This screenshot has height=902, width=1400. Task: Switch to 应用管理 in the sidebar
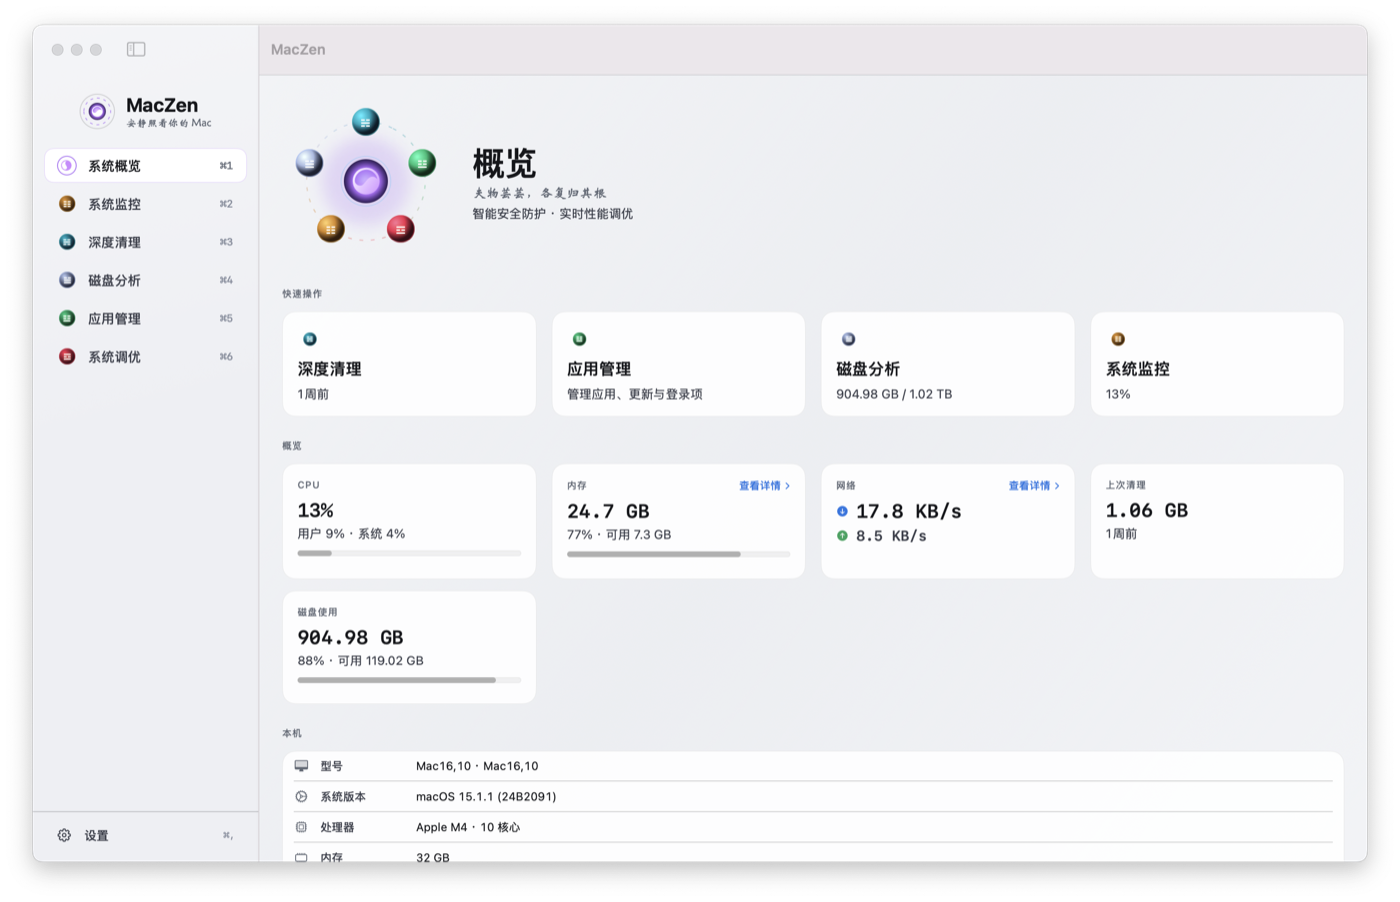[x=145, y=318]
